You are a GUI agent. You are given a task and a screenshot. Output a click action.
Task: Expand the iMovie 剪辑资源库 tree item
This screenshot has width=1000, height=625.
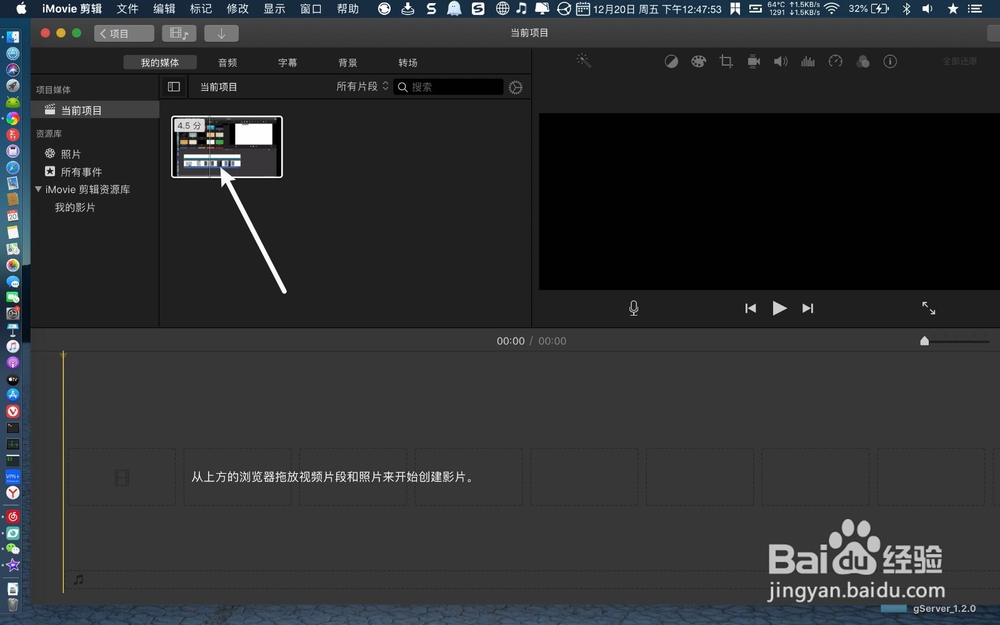click(39, 189)
